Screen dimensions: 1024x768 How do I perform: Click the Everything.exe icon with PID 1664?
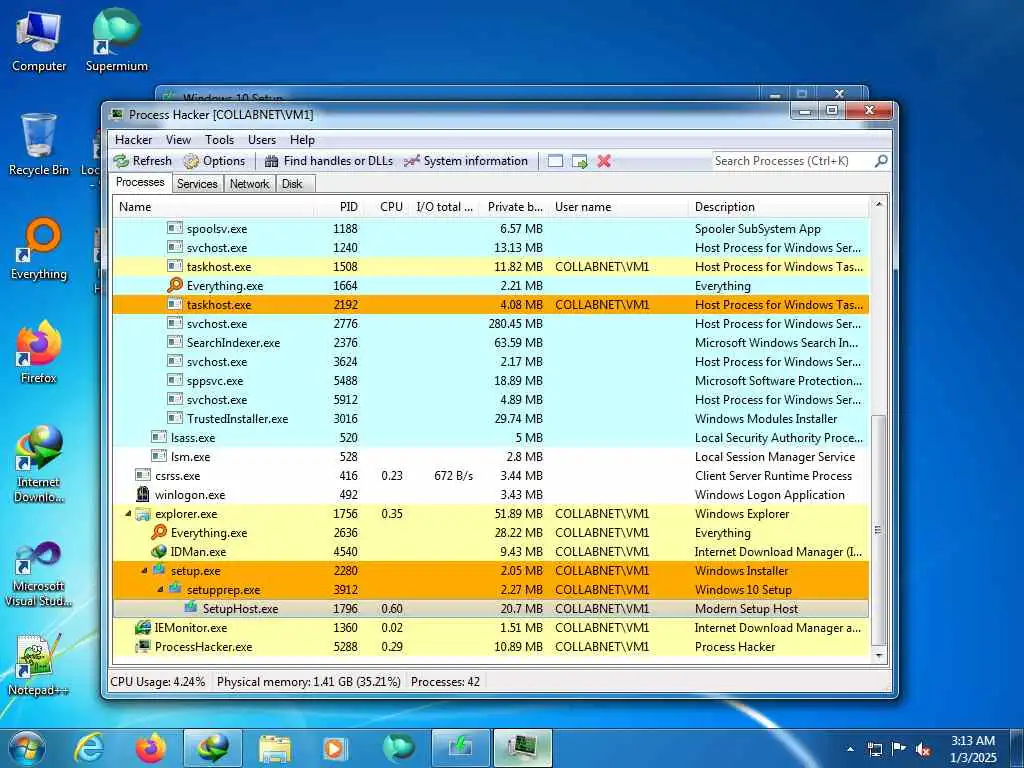[x=175, y=285]
